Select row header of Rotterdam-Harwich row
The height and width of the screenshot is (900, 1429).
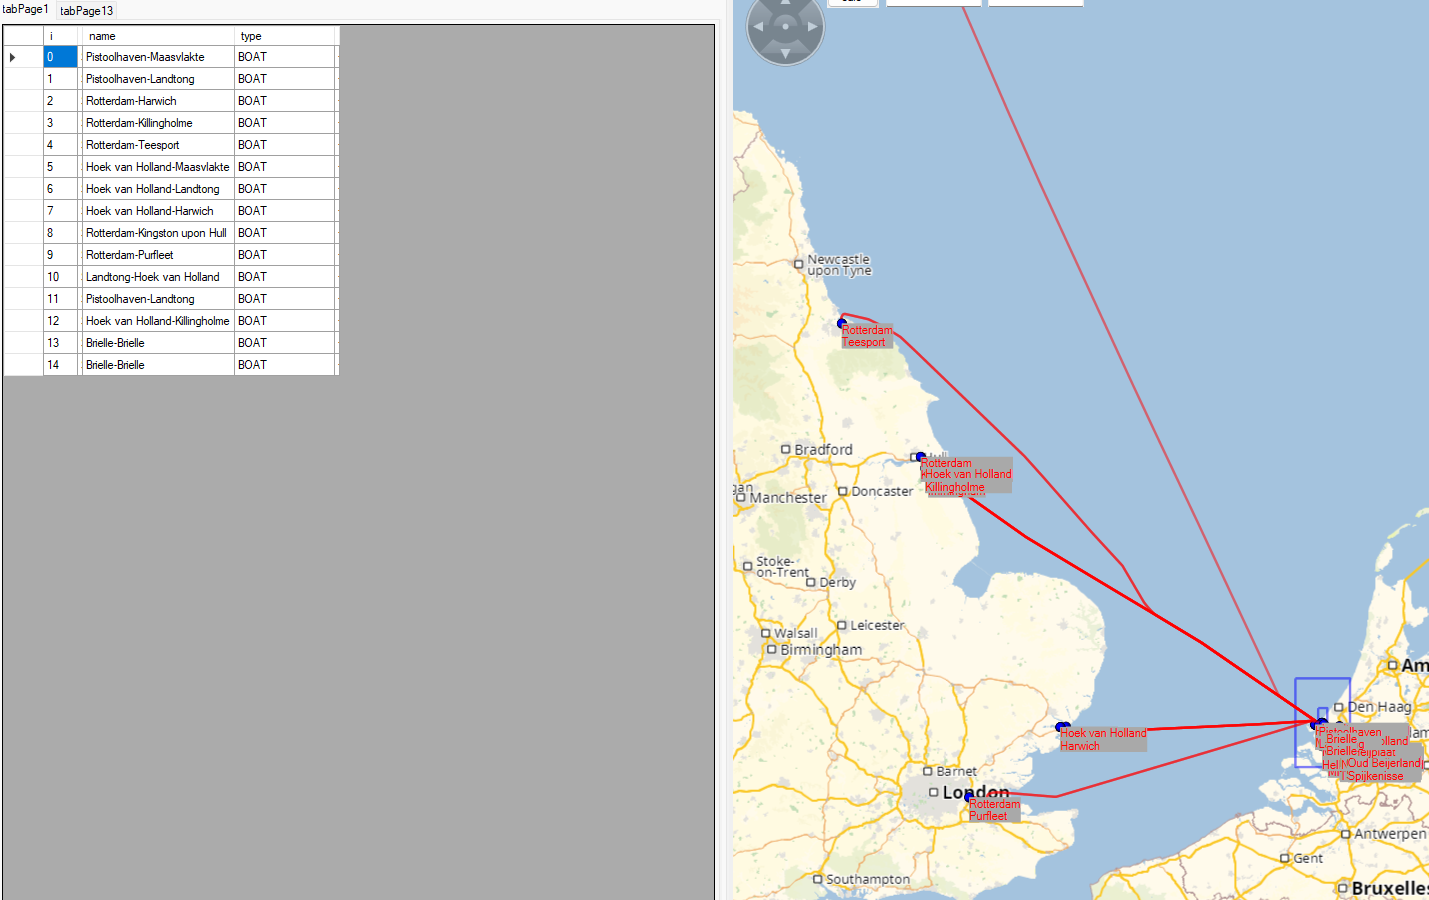coord(23,101)
